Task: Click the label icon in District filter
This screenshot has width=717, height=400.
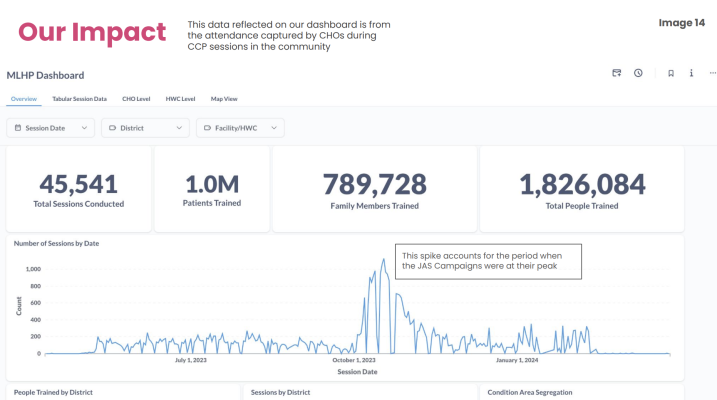Action: point(112,128)
